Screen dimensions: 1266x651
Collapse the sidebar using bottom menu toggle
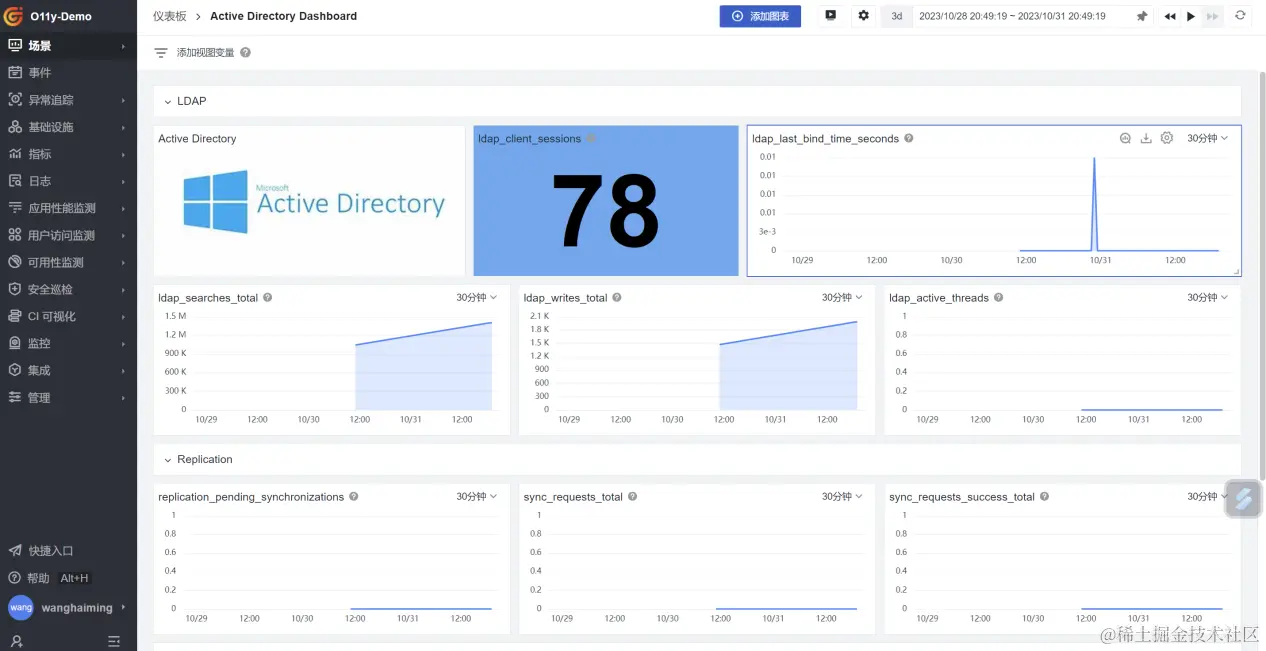pyautogui.click(x=114, y=641)
